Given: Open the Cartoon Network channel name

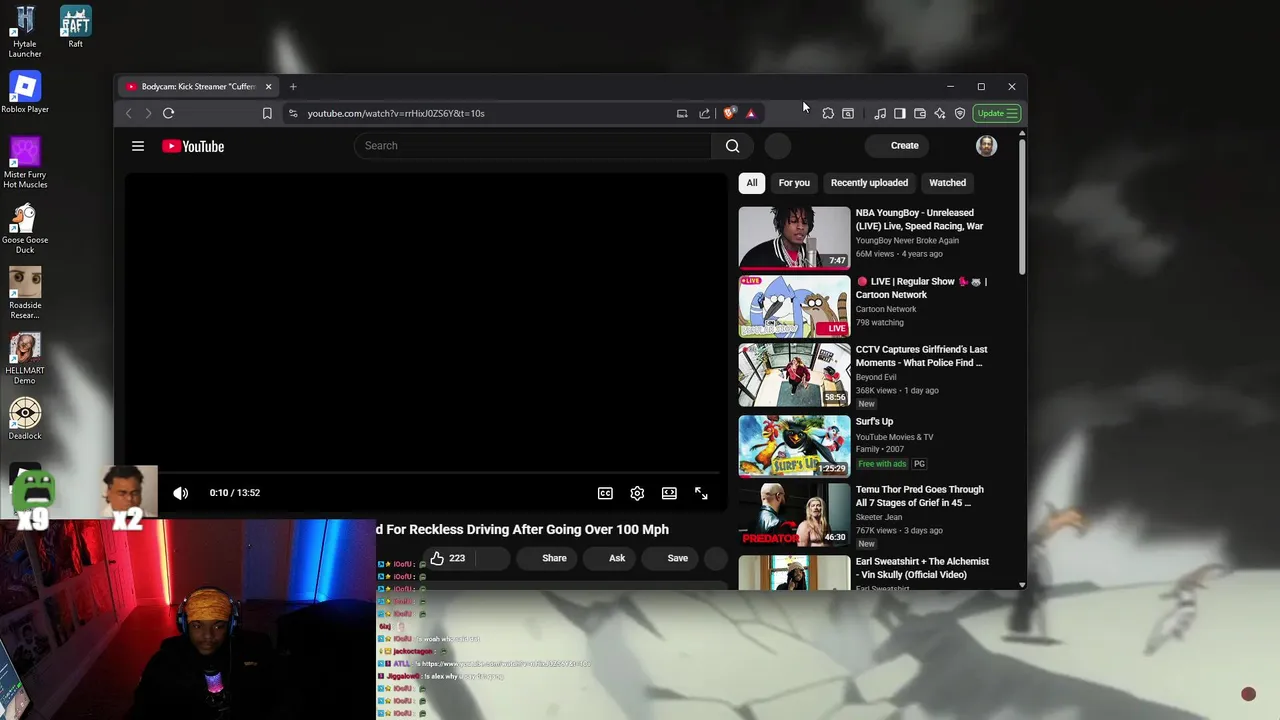Looking at the screenshot, I should click(885, 309).
